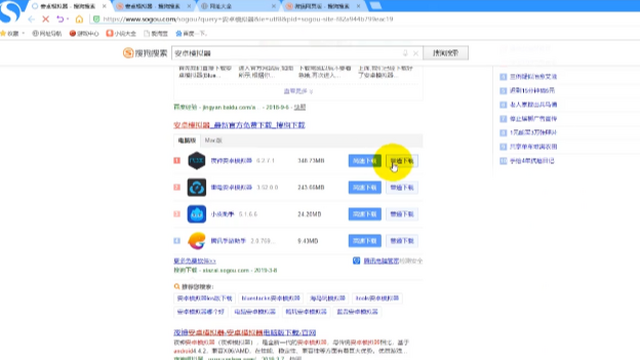Image resolution: width=640 pixels, height=360 pixels.
Task: Click the blue fast download button for 24.20MB
Action: point(364,214)
